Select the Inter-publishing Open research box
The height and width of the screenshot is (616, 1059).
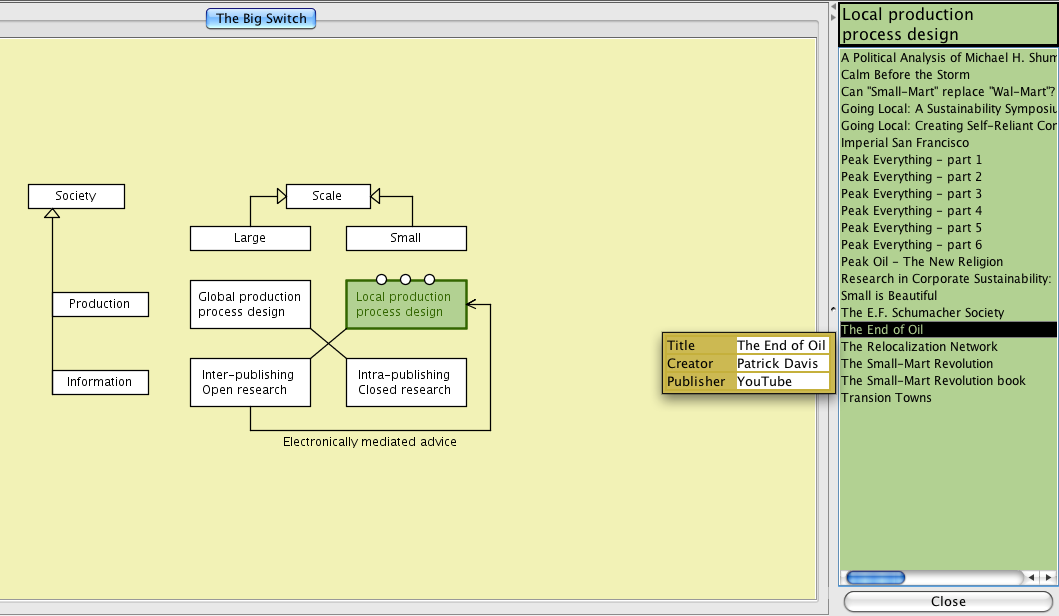coord(250,382)
